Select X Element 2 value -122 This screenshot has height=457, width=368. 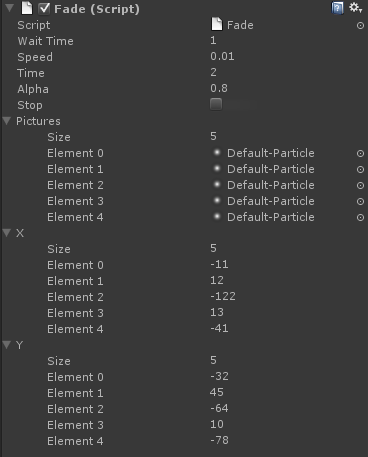[287, 296]
